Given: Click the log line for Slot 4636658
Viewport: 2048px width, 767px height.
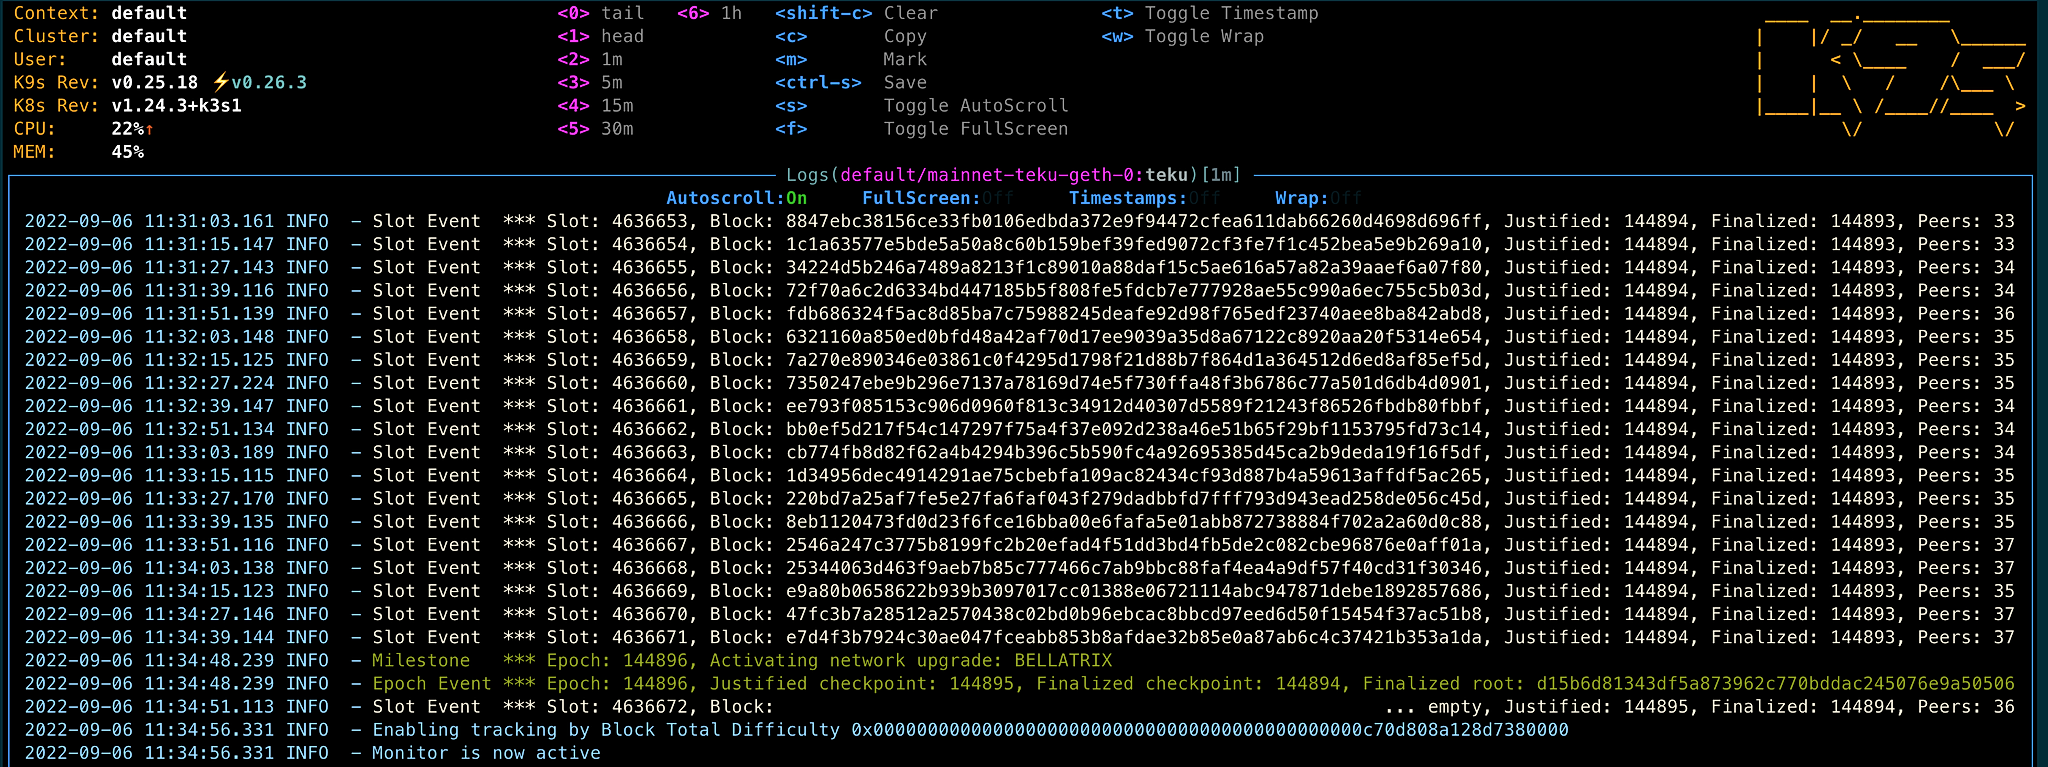Looking at the screenshot, I should tap(1020, 336).
